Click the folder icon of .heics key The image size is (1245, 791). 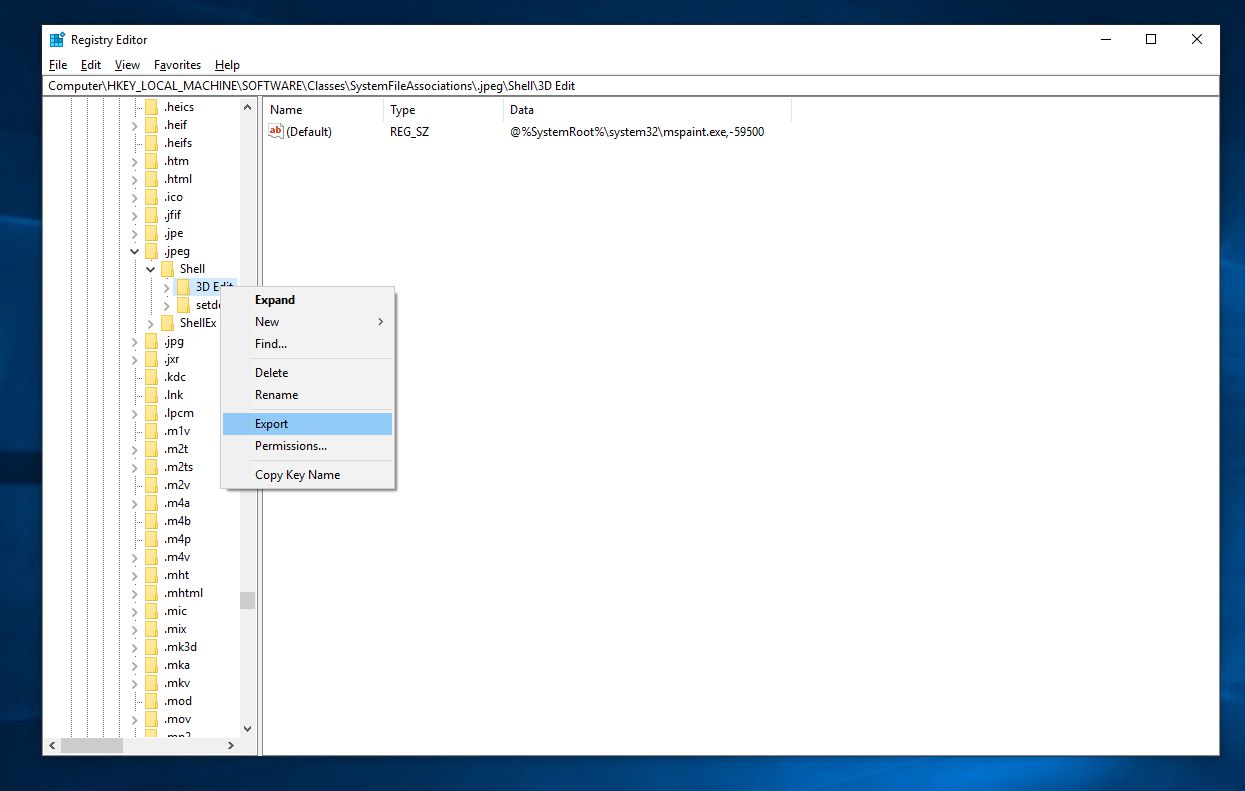coord(151,107)
